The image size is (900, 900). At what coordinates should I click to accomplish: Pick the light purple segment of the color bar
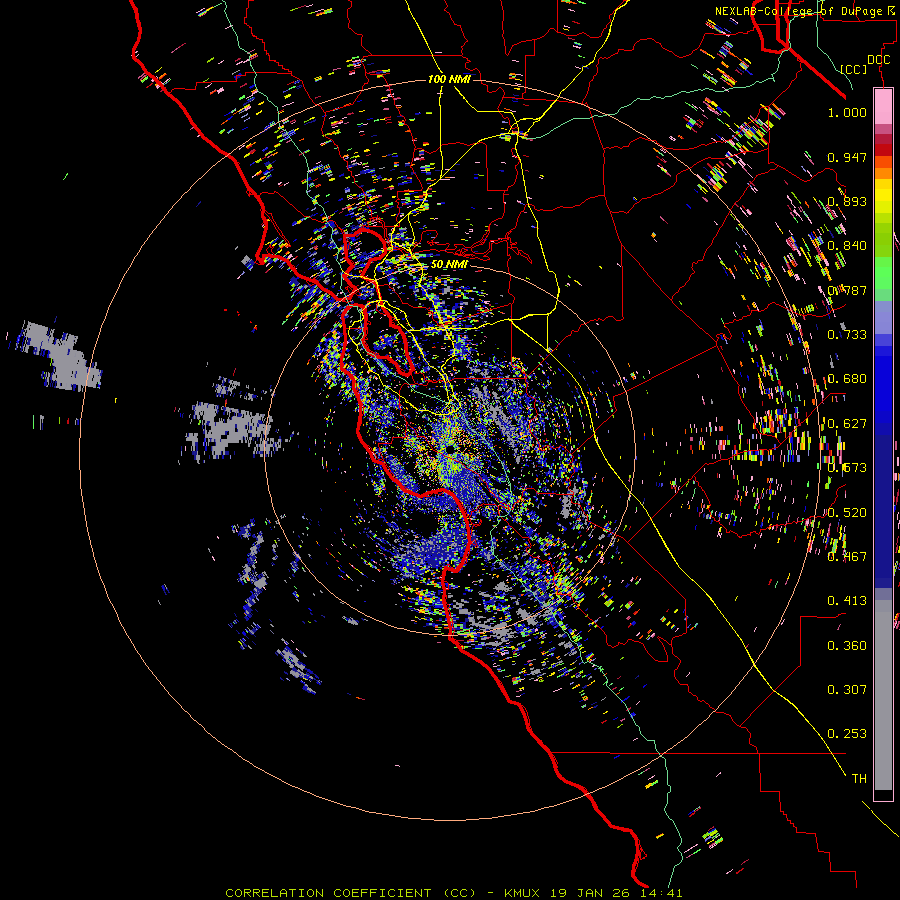pos(883,318)
